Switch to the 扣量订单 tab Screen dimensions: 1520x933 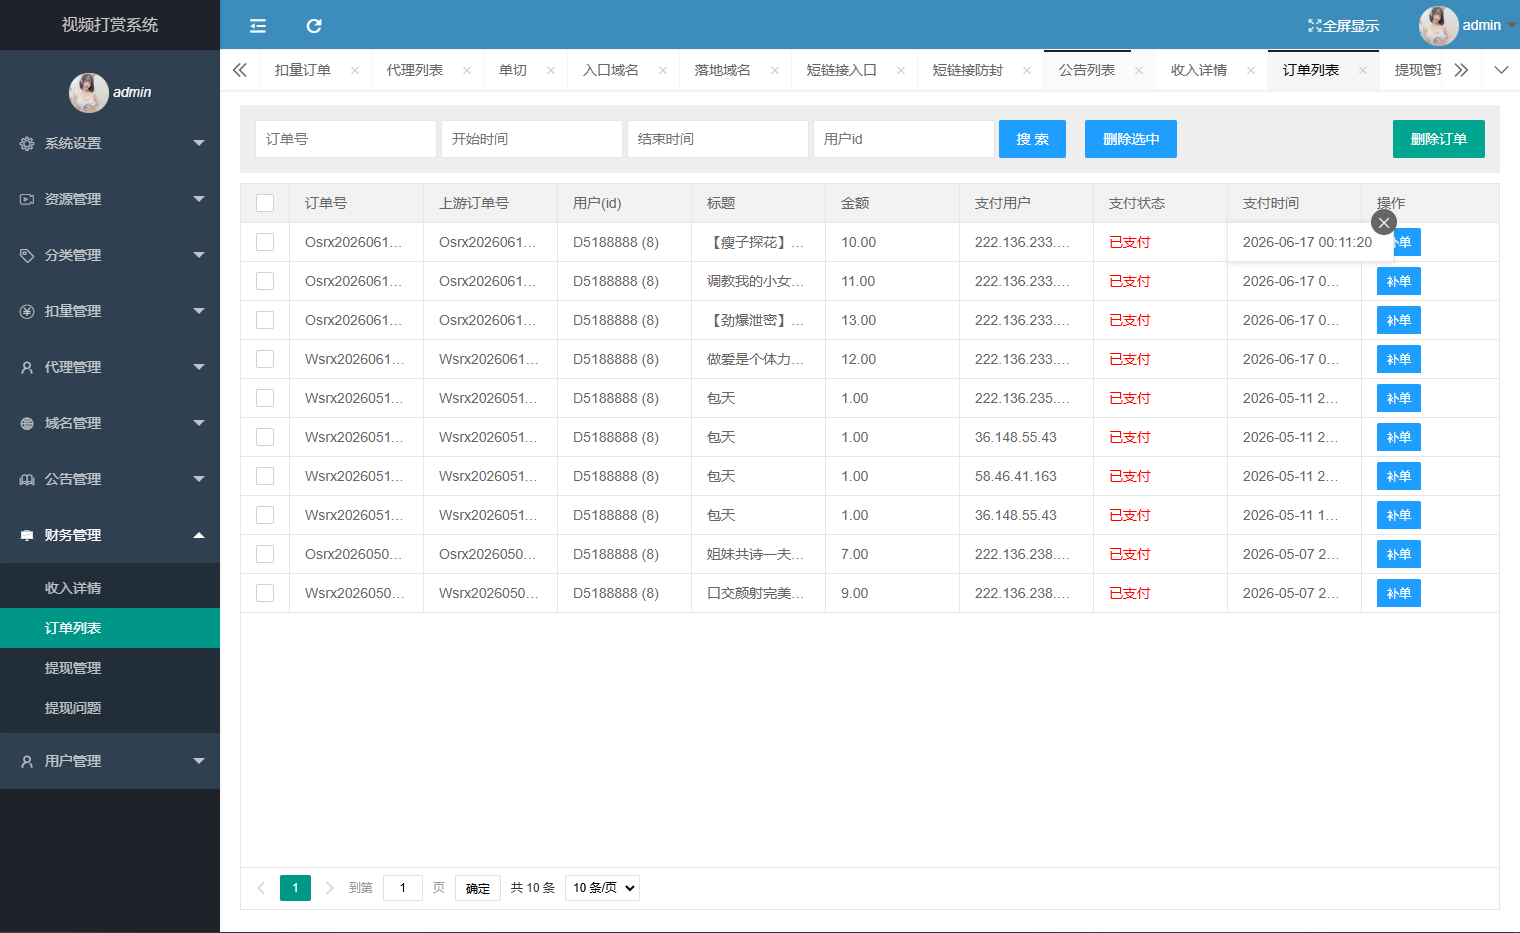[x=303, y=70]
